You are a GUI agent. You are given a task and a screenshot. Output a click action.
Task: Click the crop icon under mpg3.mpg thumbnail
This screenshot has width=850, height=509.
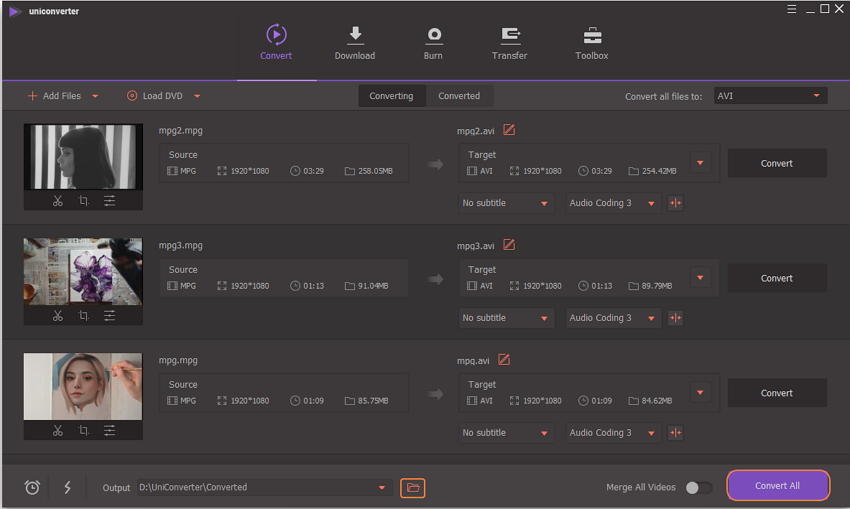click(x=83, y=316)
